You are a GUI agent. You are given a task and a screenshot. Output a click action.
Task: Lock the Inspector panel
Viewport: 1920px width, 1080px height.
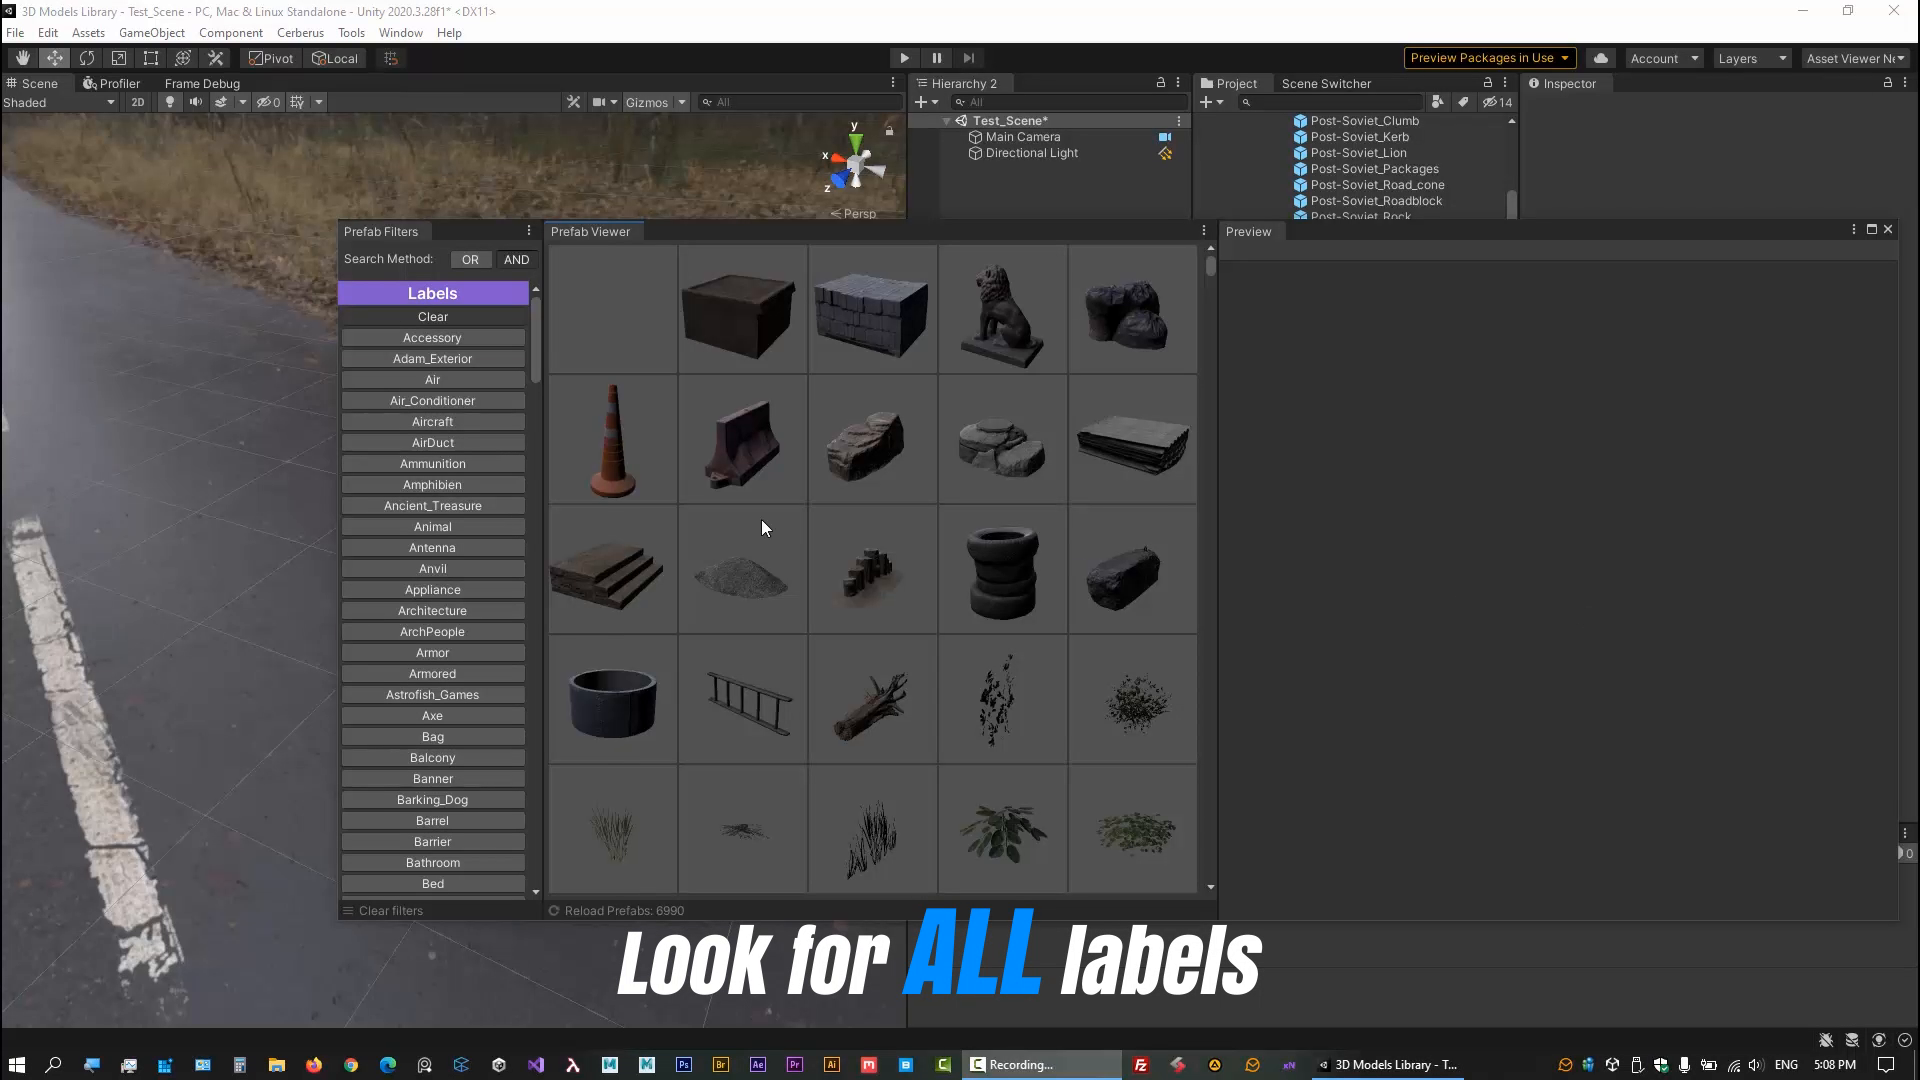pos(1888,83)
